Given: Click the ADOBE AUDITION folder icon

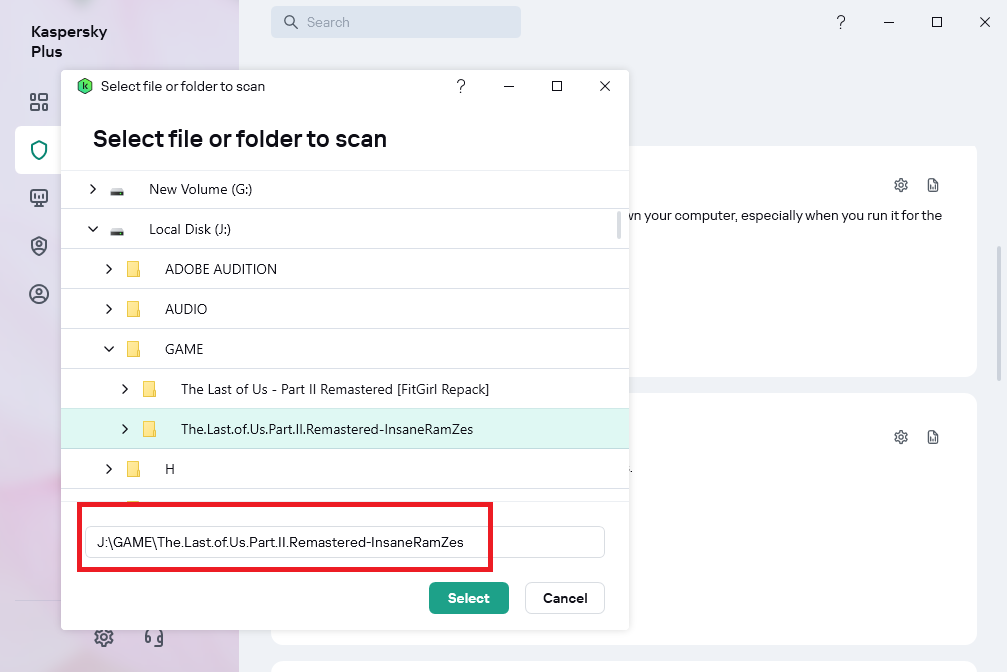Looking at the screenshot, I should click(x=133, y=269).
